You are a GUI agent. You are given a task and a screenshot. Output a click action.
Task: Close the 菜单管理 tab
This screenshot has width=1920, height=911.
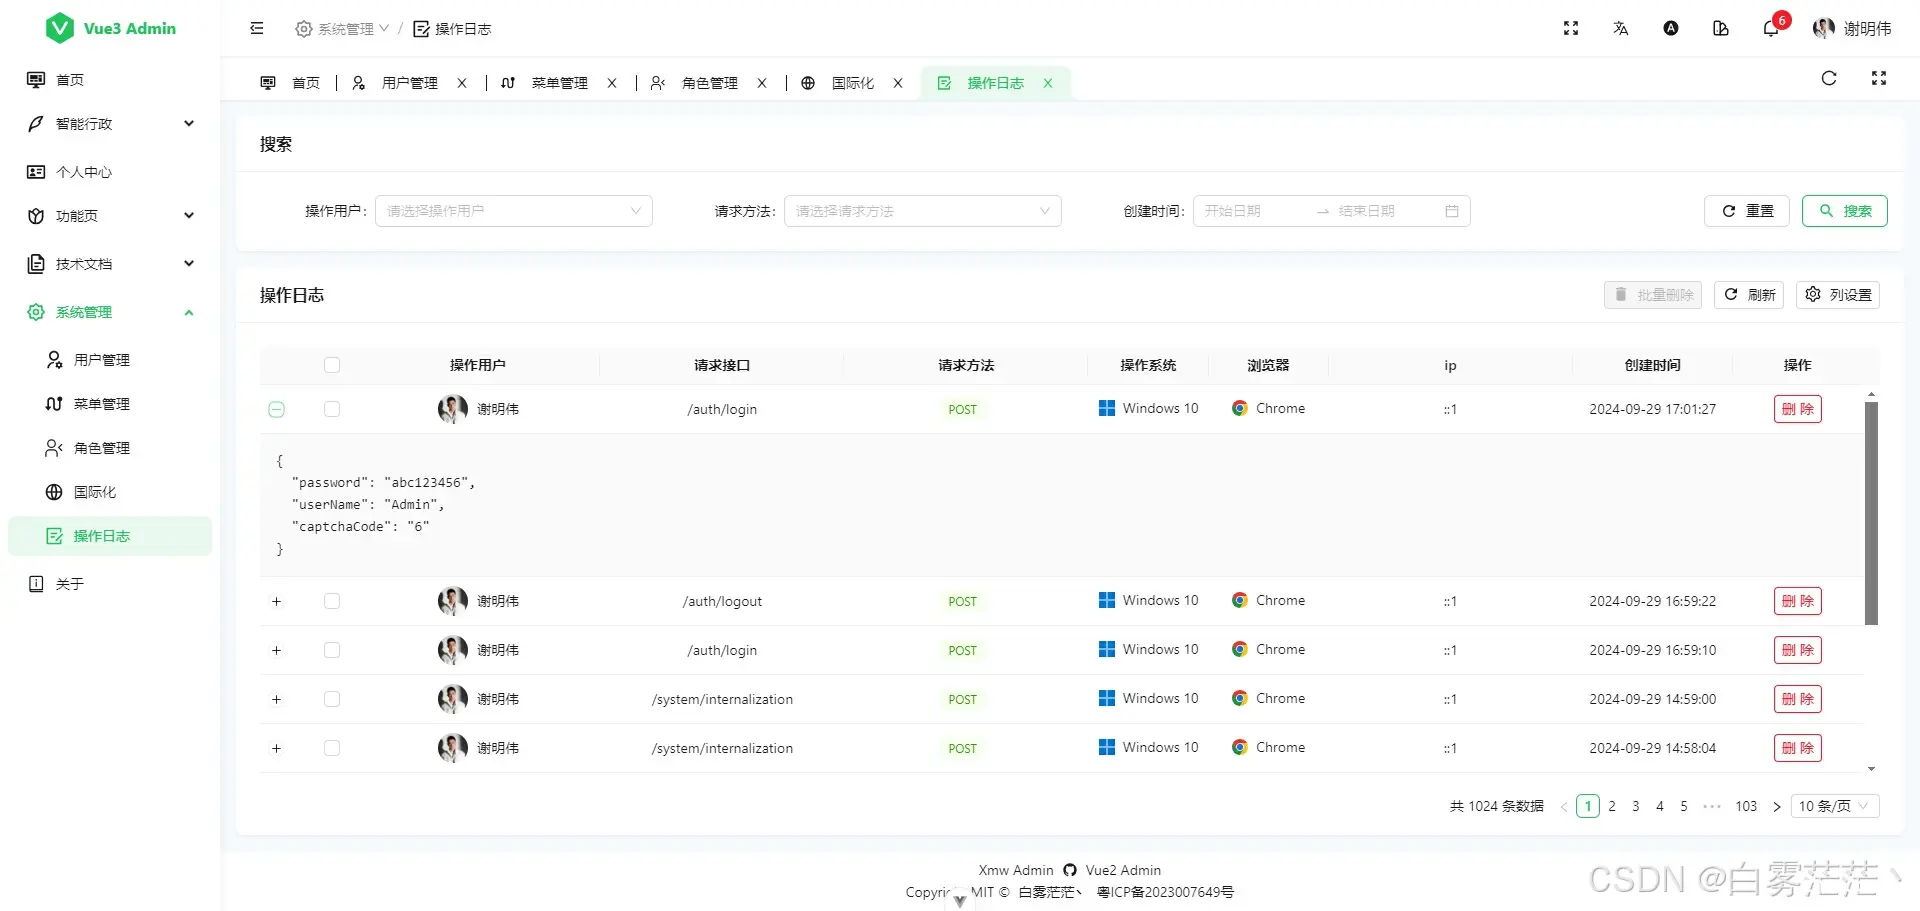click(612, 83)
